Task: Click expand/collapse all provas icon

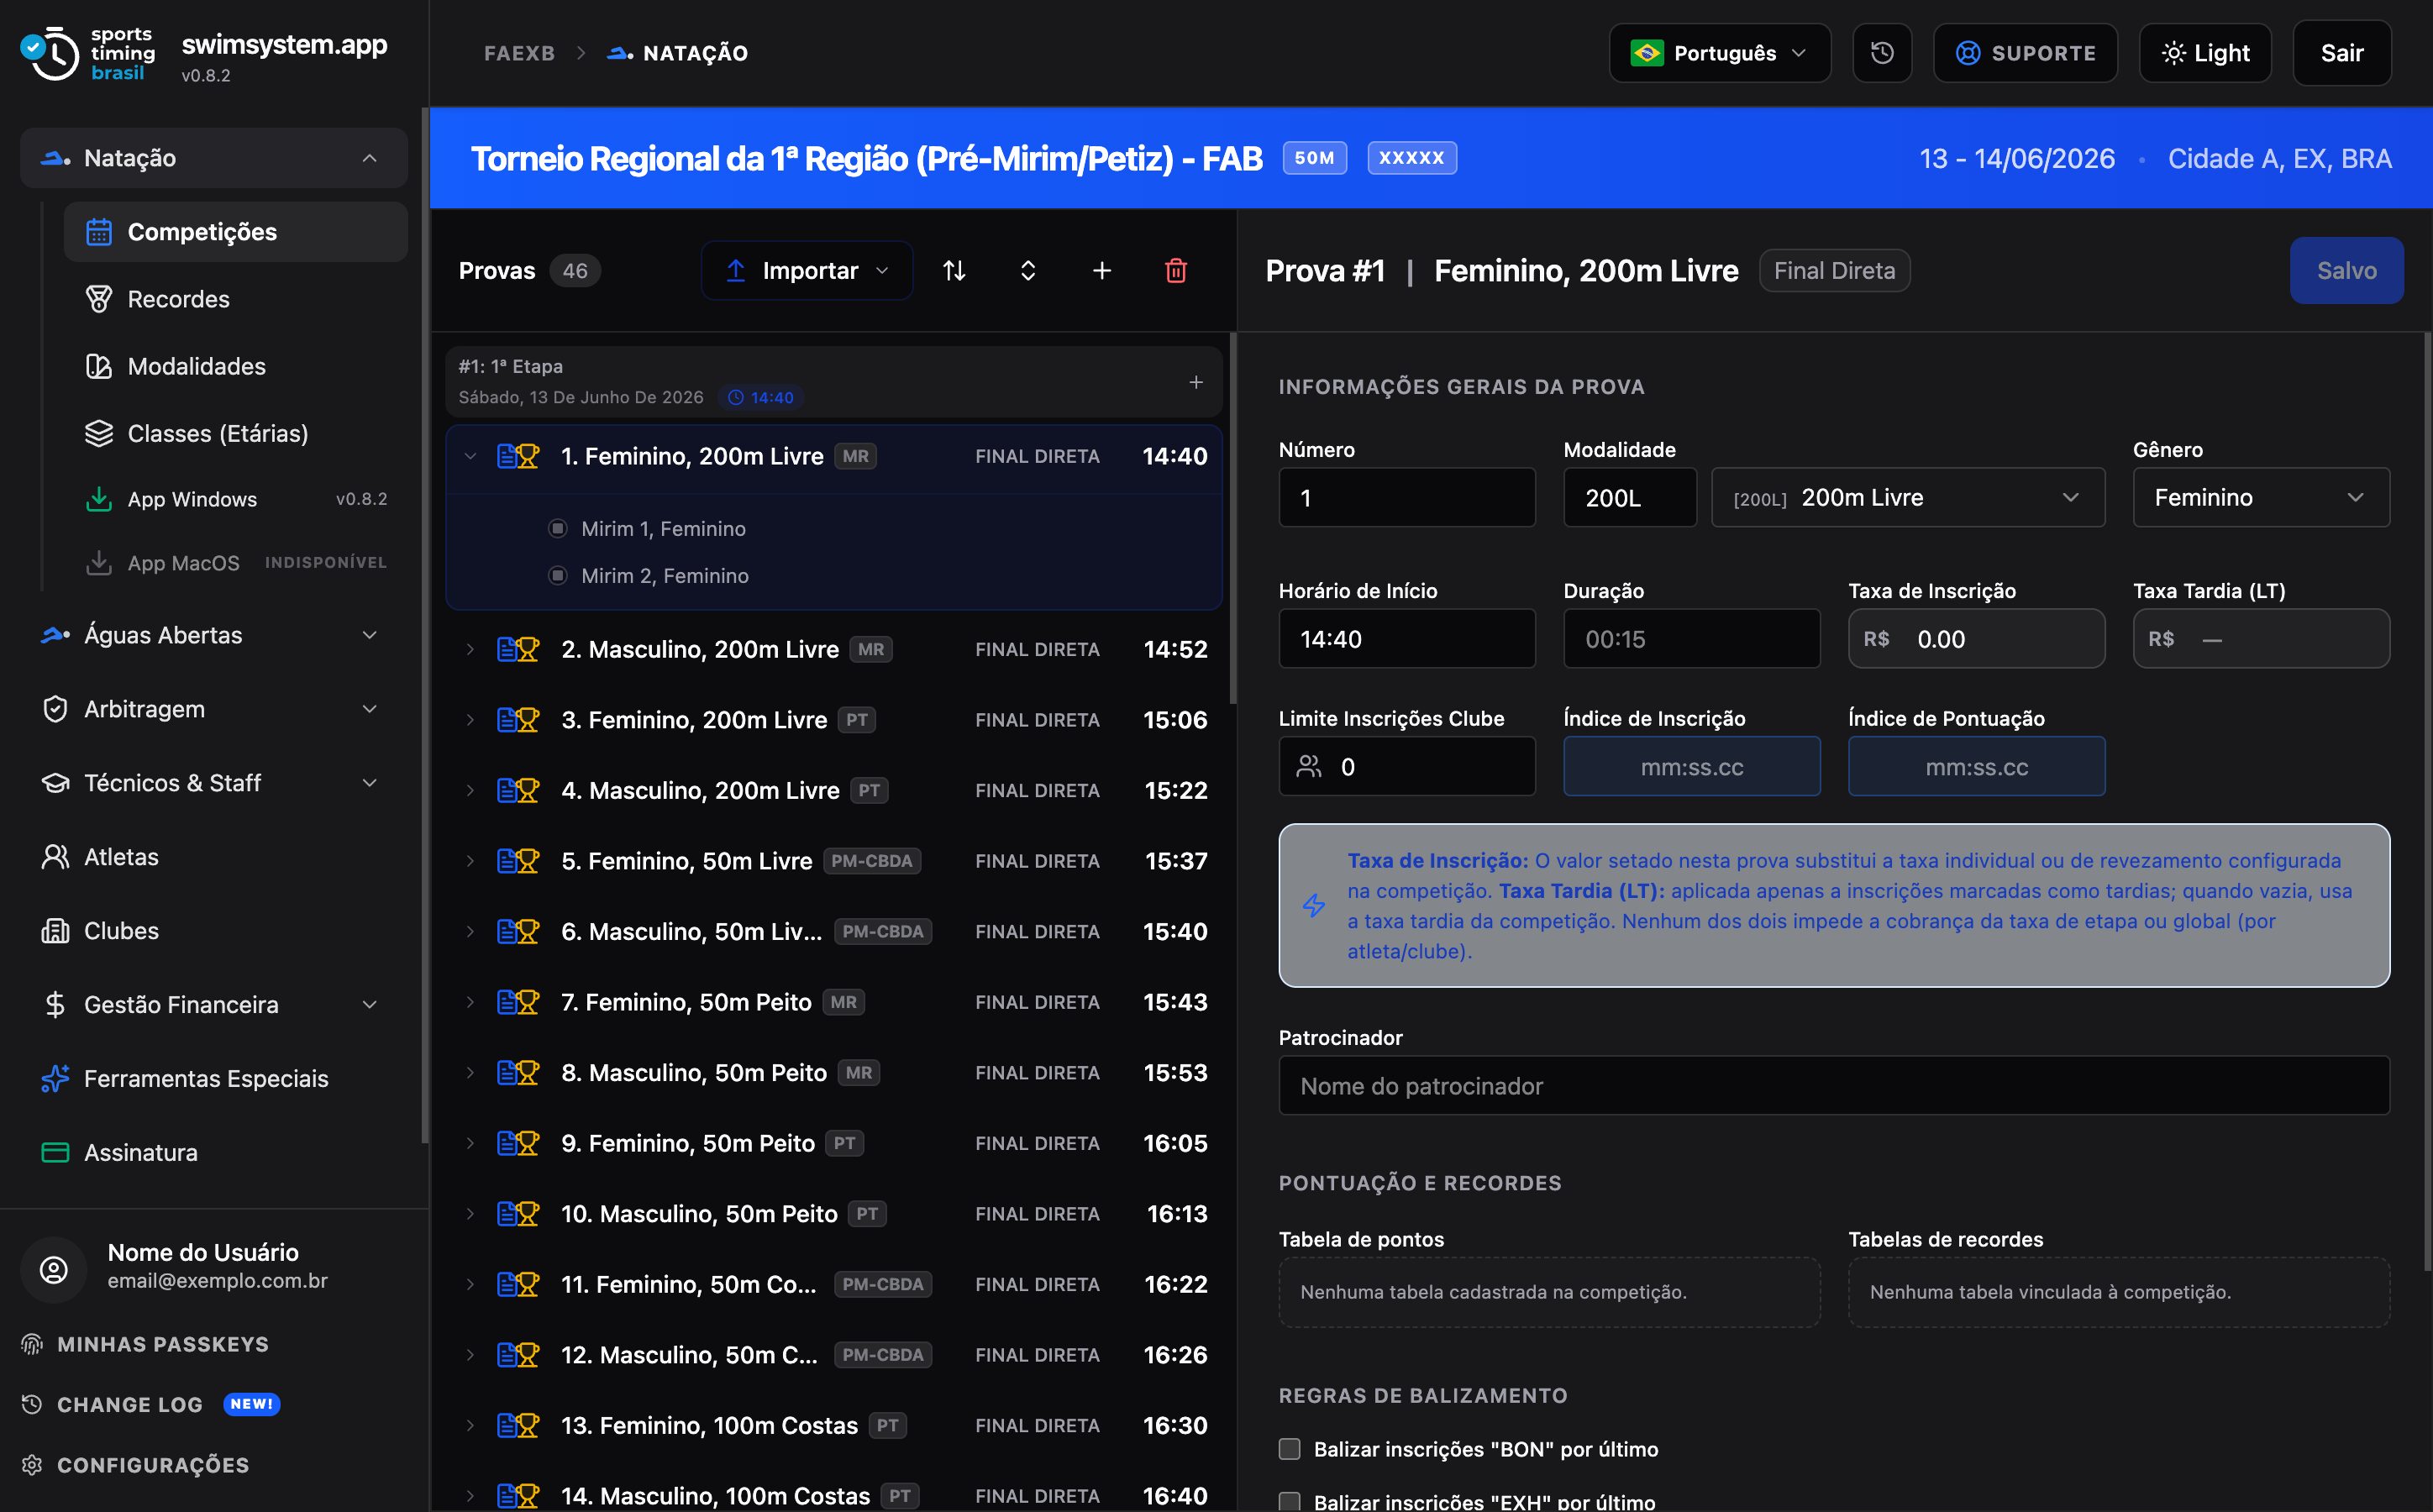Action: [x=1028, y=270]
